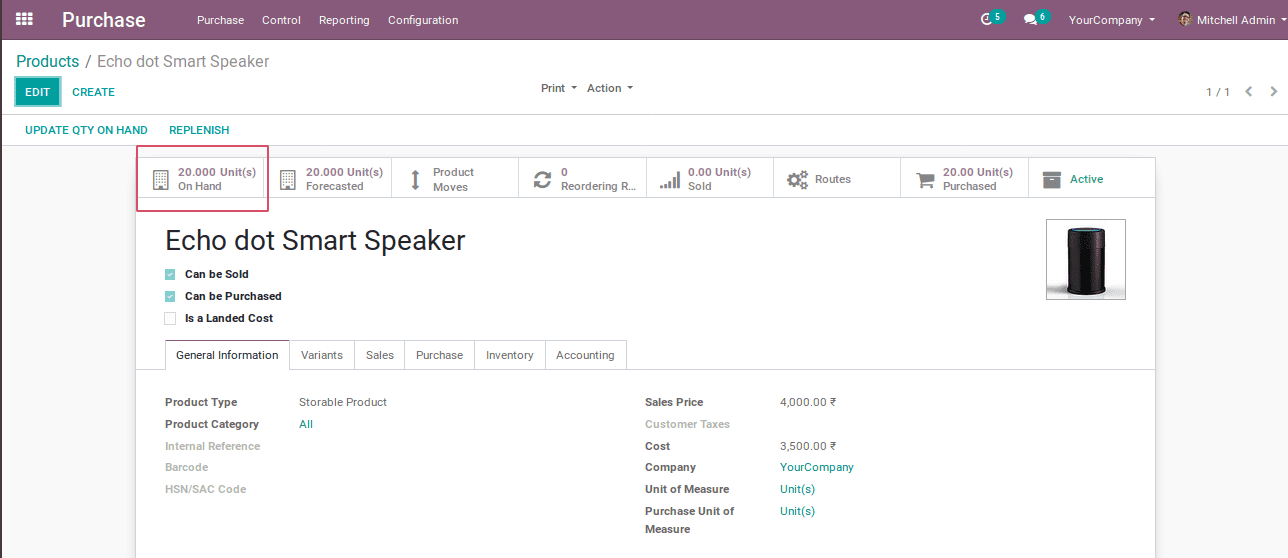Open activities clock icon with badge 5
The image size is (1288, 558).
coord(987,19)
